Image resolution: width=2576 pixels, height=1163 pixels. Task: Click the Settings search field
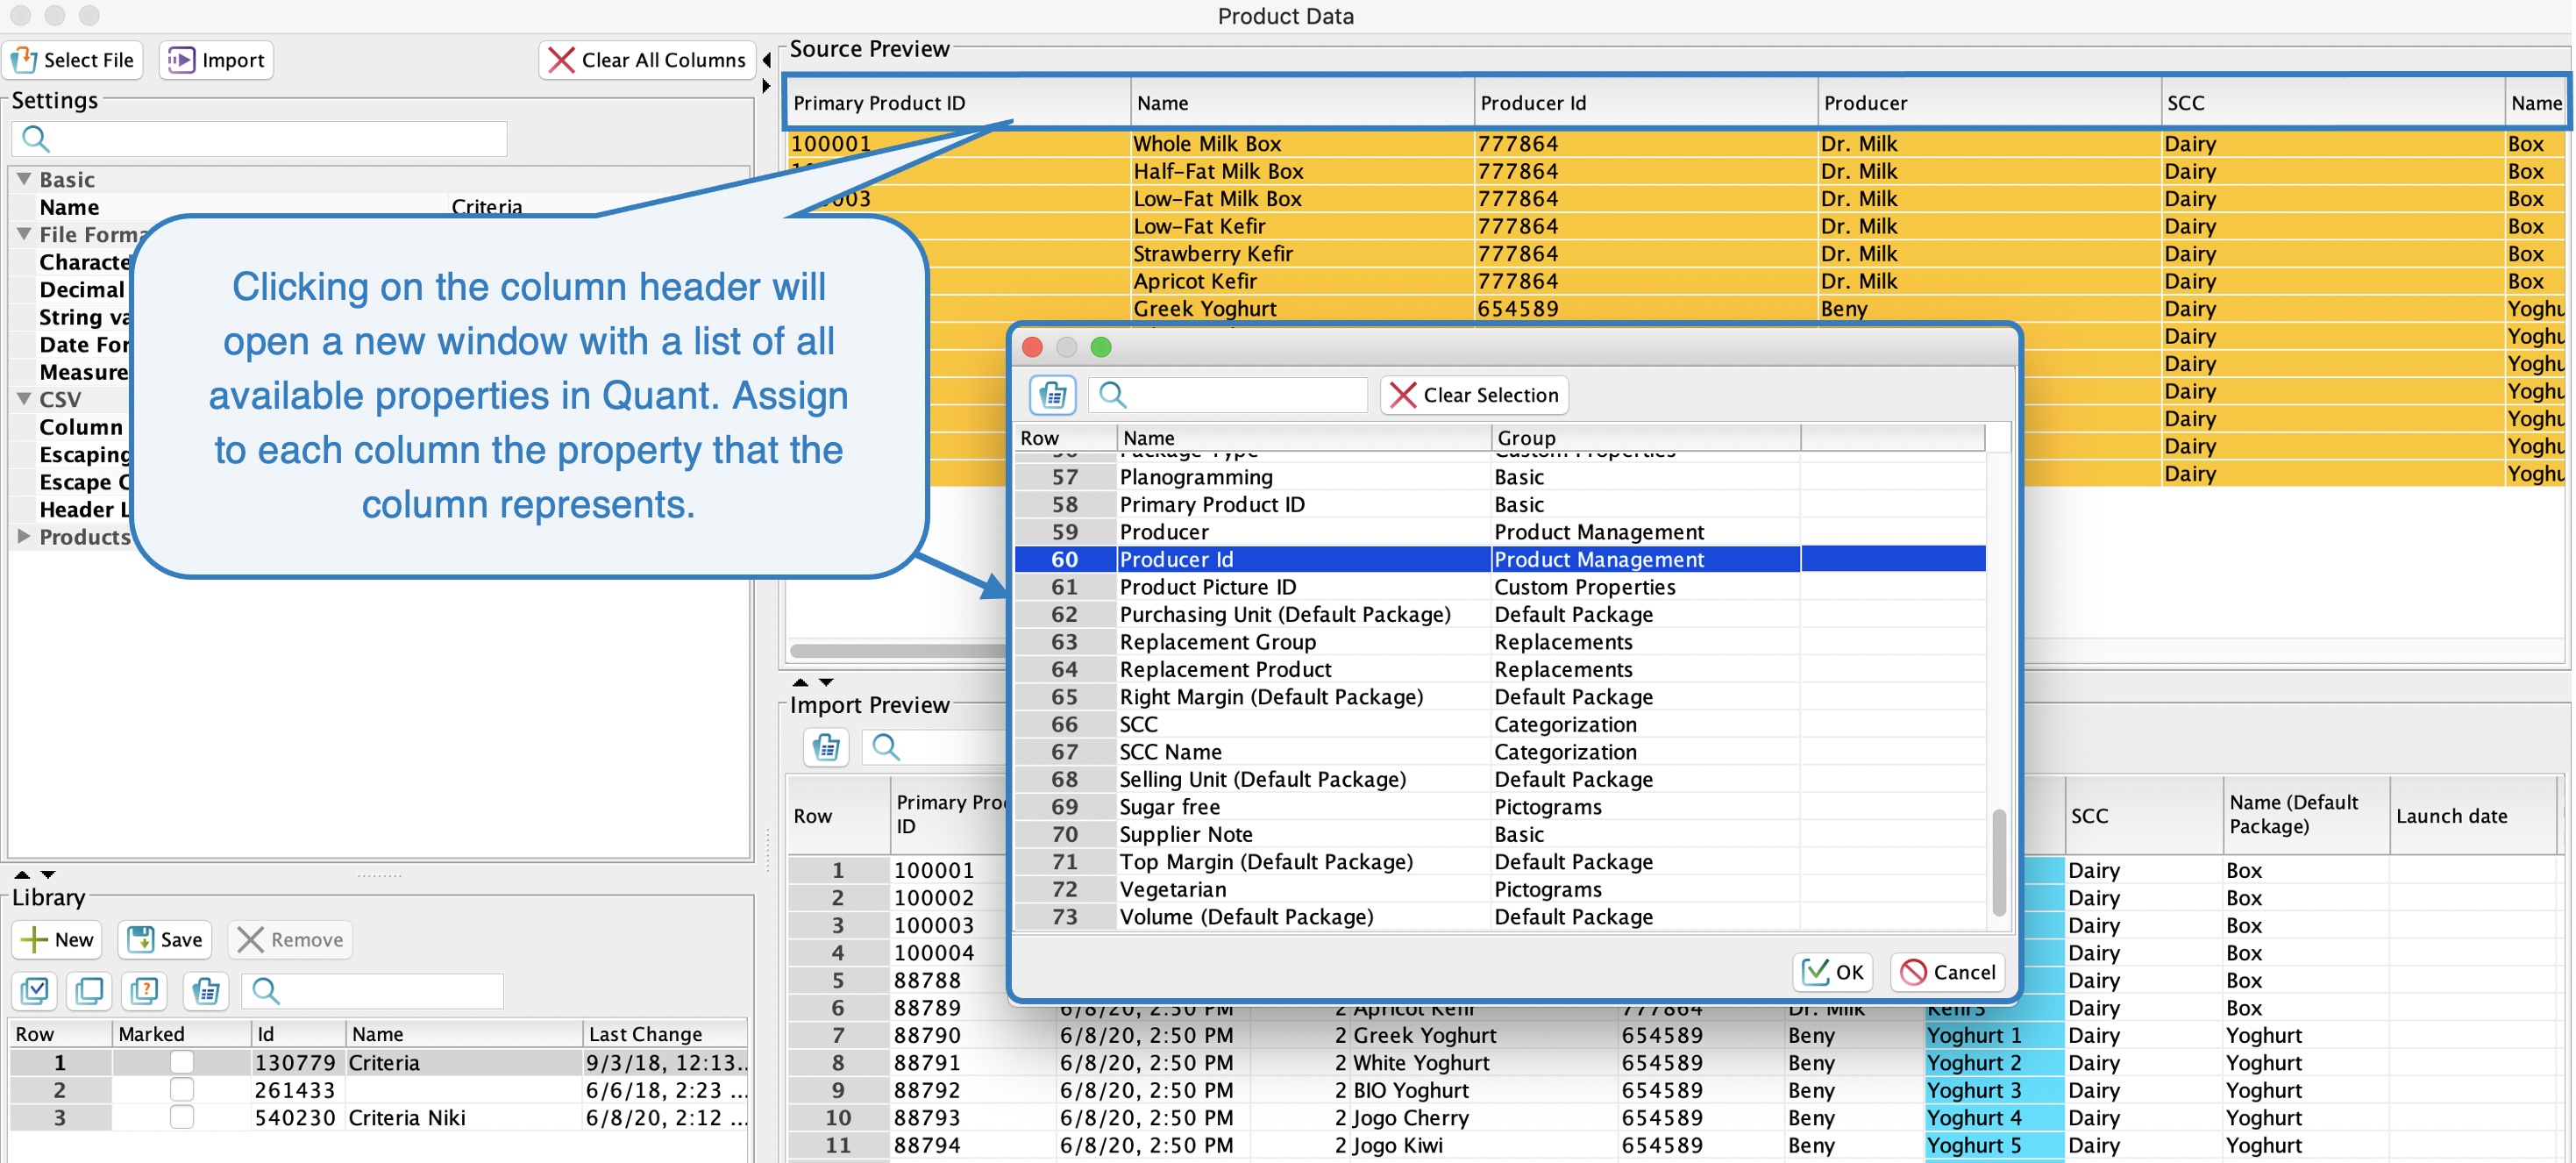[x=260, y=139]
